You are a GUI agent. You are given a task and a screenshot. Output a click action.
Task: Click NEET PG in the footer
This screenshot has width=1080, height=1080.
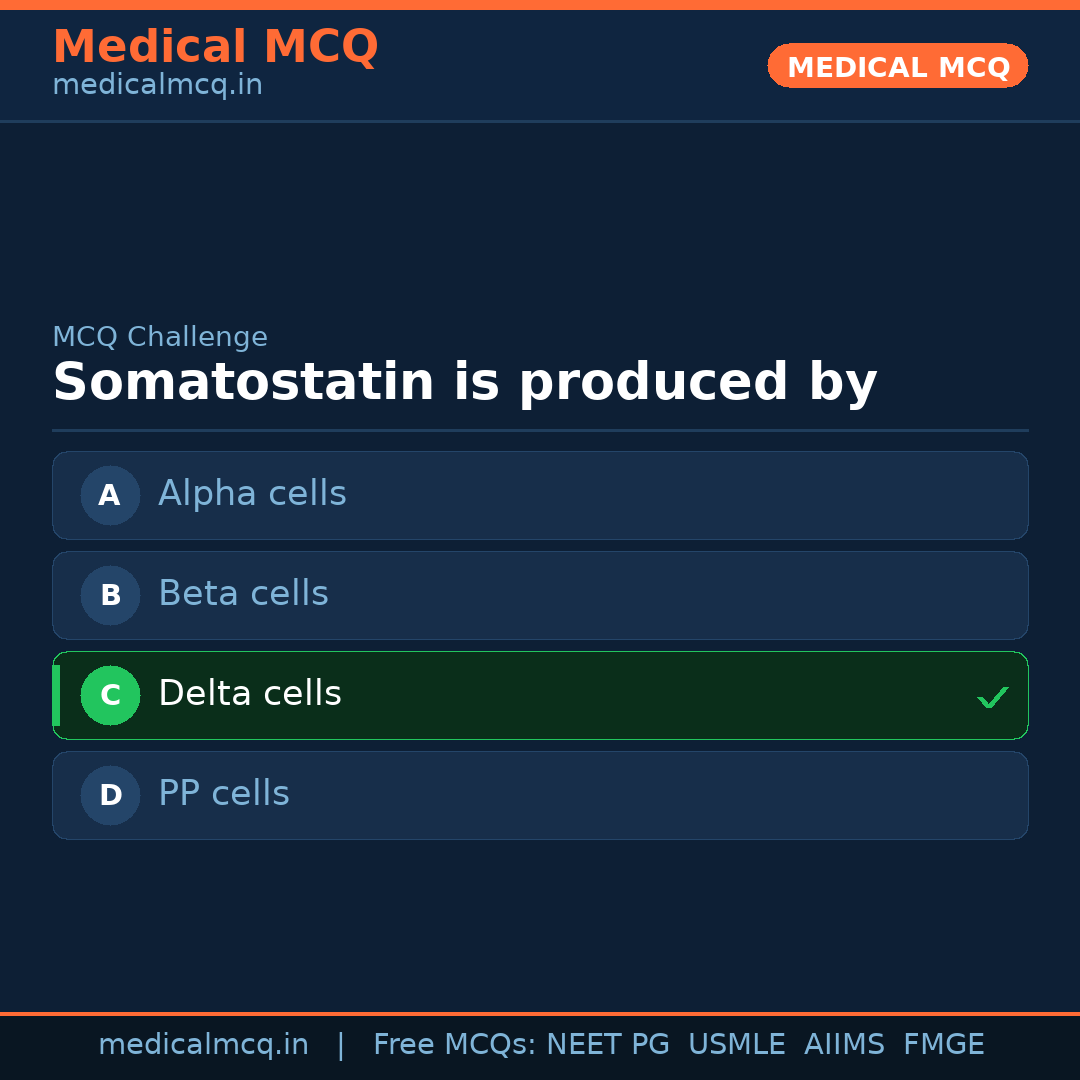point(608,1045)
